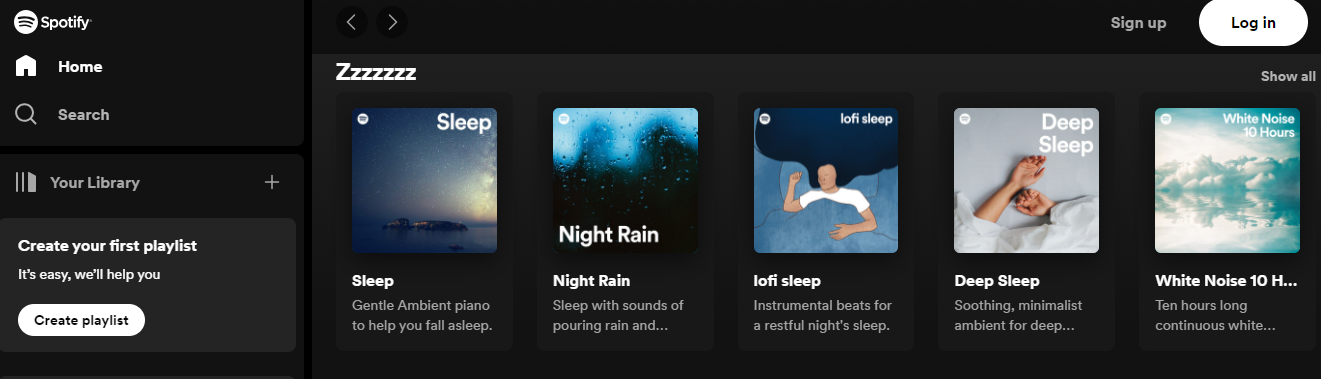Click the plus icon to create playlist
This screenshot has height=379, width=1321.
(x=272, y=182)
